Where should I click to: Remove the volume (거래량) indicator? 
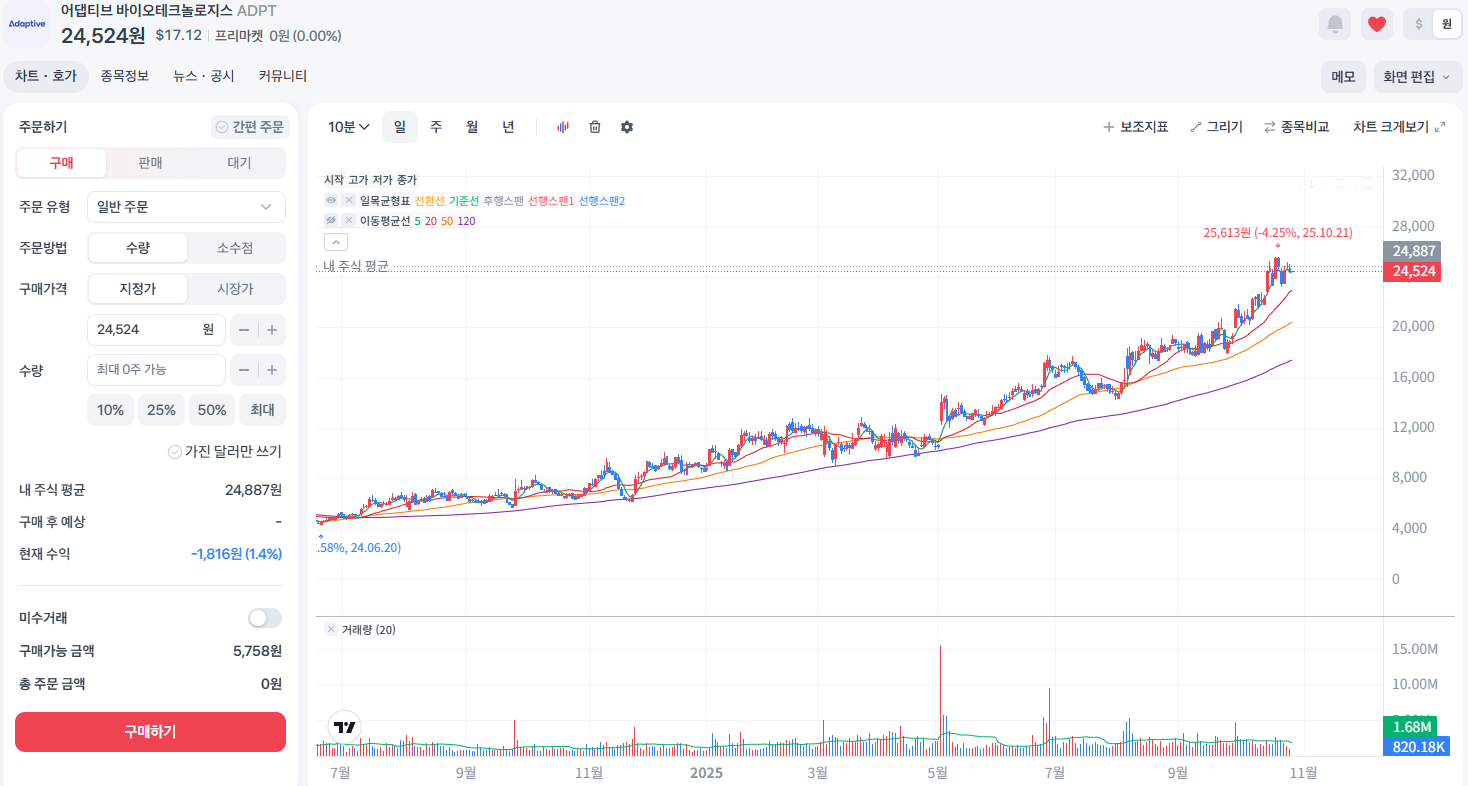(331, 630)
